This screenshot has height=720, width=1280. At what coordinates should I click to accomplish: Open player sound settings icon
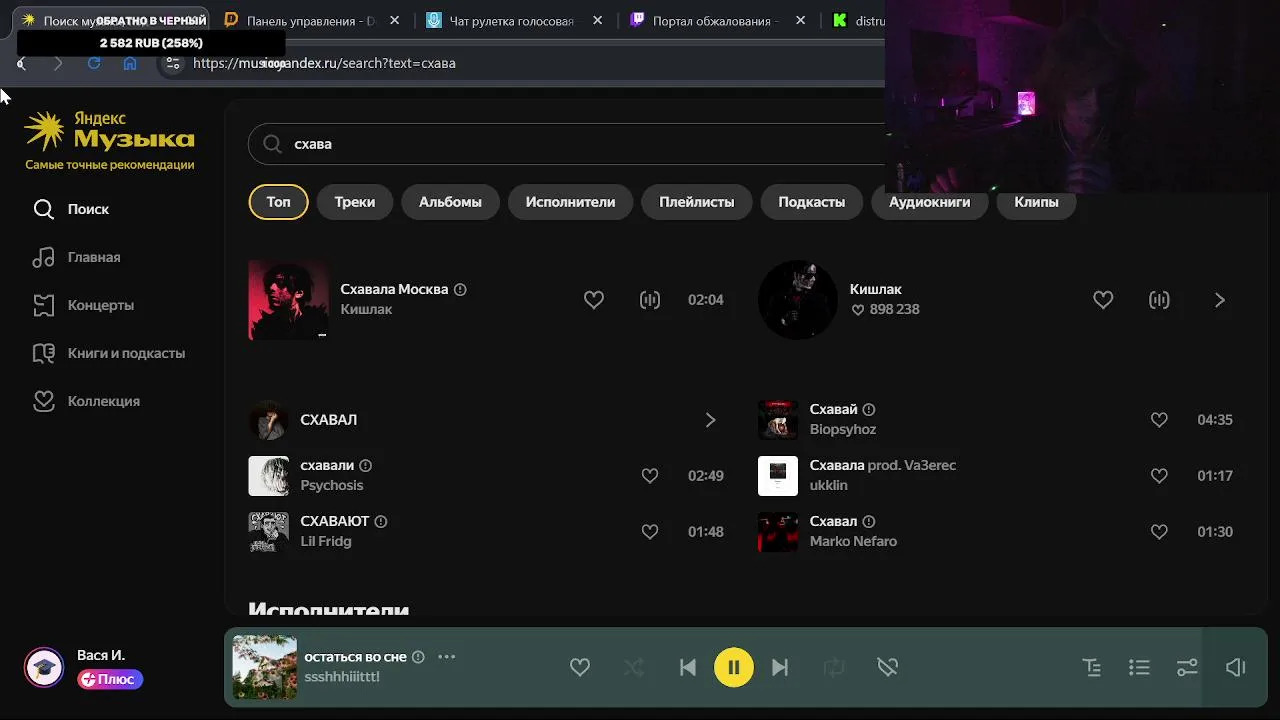pos(1187,668)
